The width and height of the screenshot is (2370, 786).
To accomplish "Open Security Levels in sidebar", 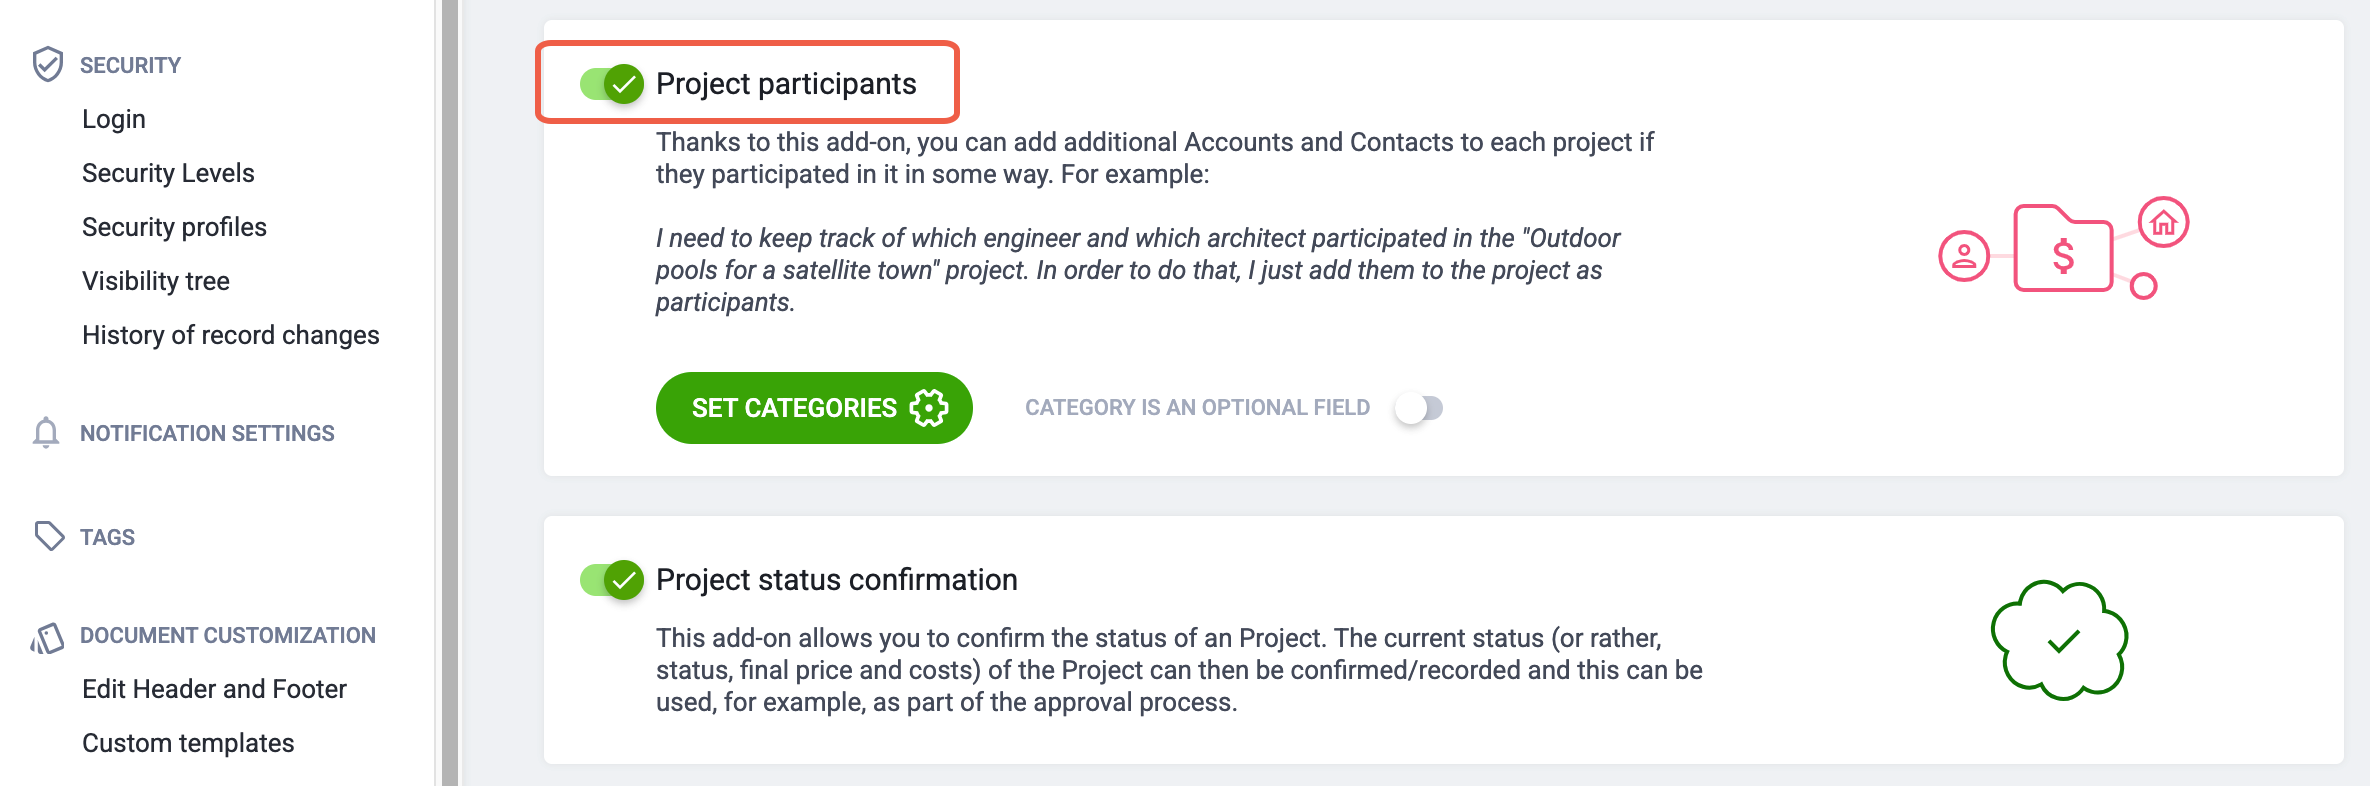I will point(168,173).
